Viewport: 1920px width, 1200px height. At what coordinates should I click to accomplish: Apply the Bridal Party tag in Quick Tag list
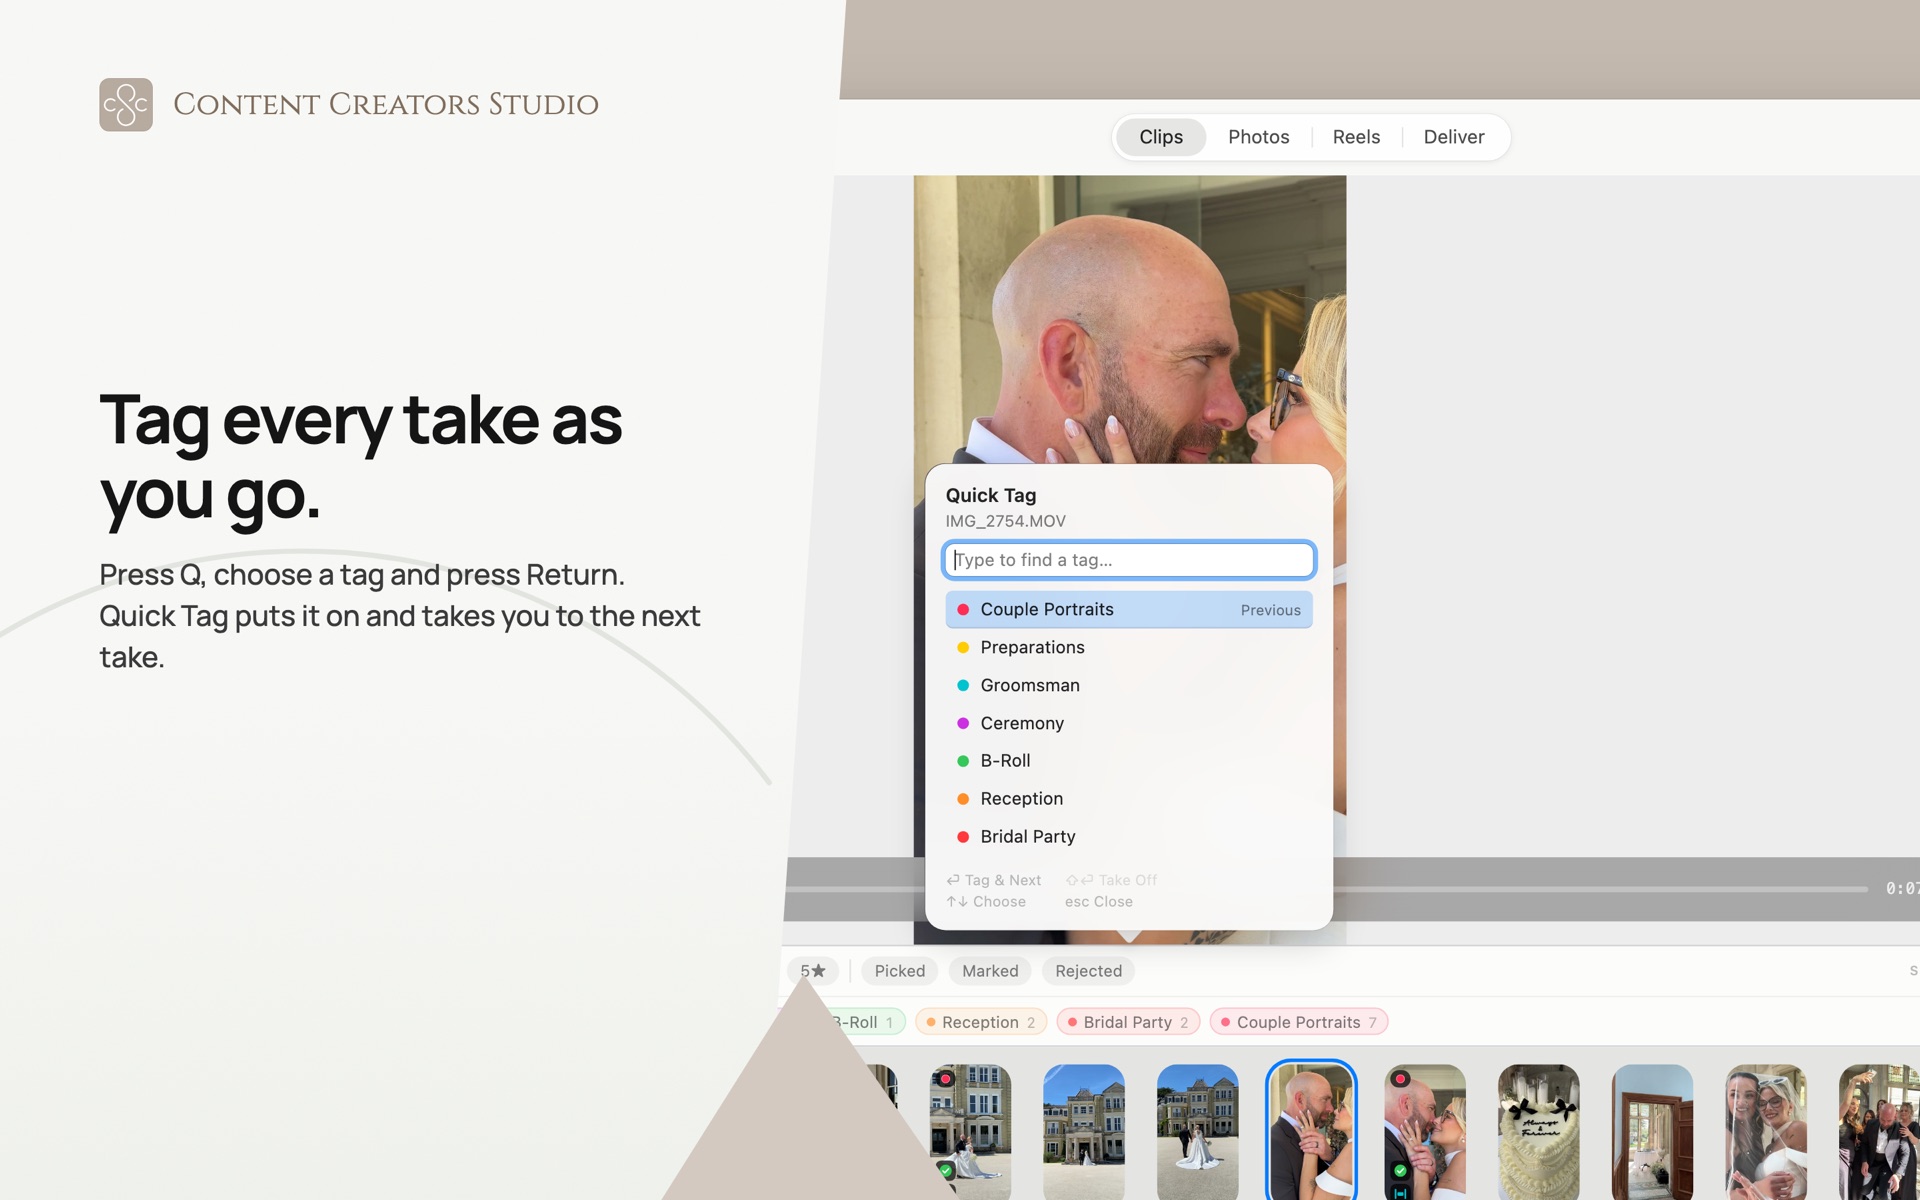pos(1129,837)
